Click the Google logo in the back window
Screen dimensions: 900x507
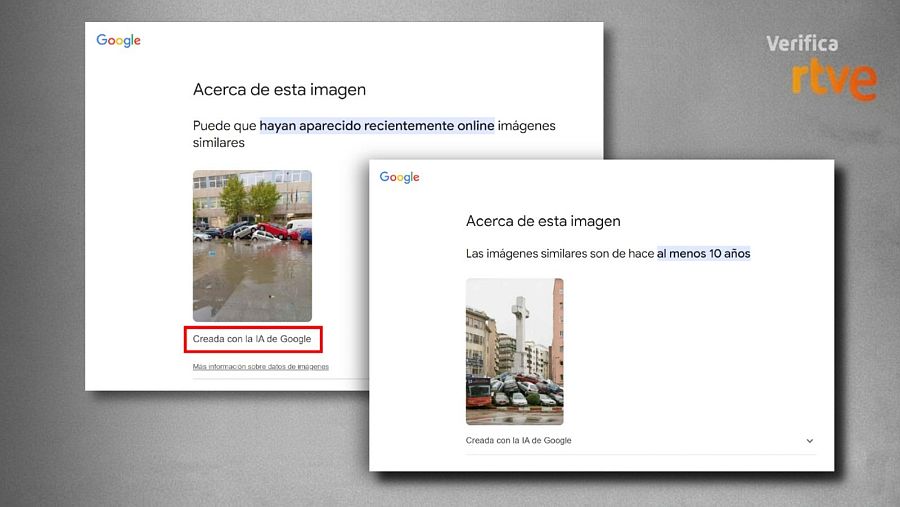pos(118,40)
